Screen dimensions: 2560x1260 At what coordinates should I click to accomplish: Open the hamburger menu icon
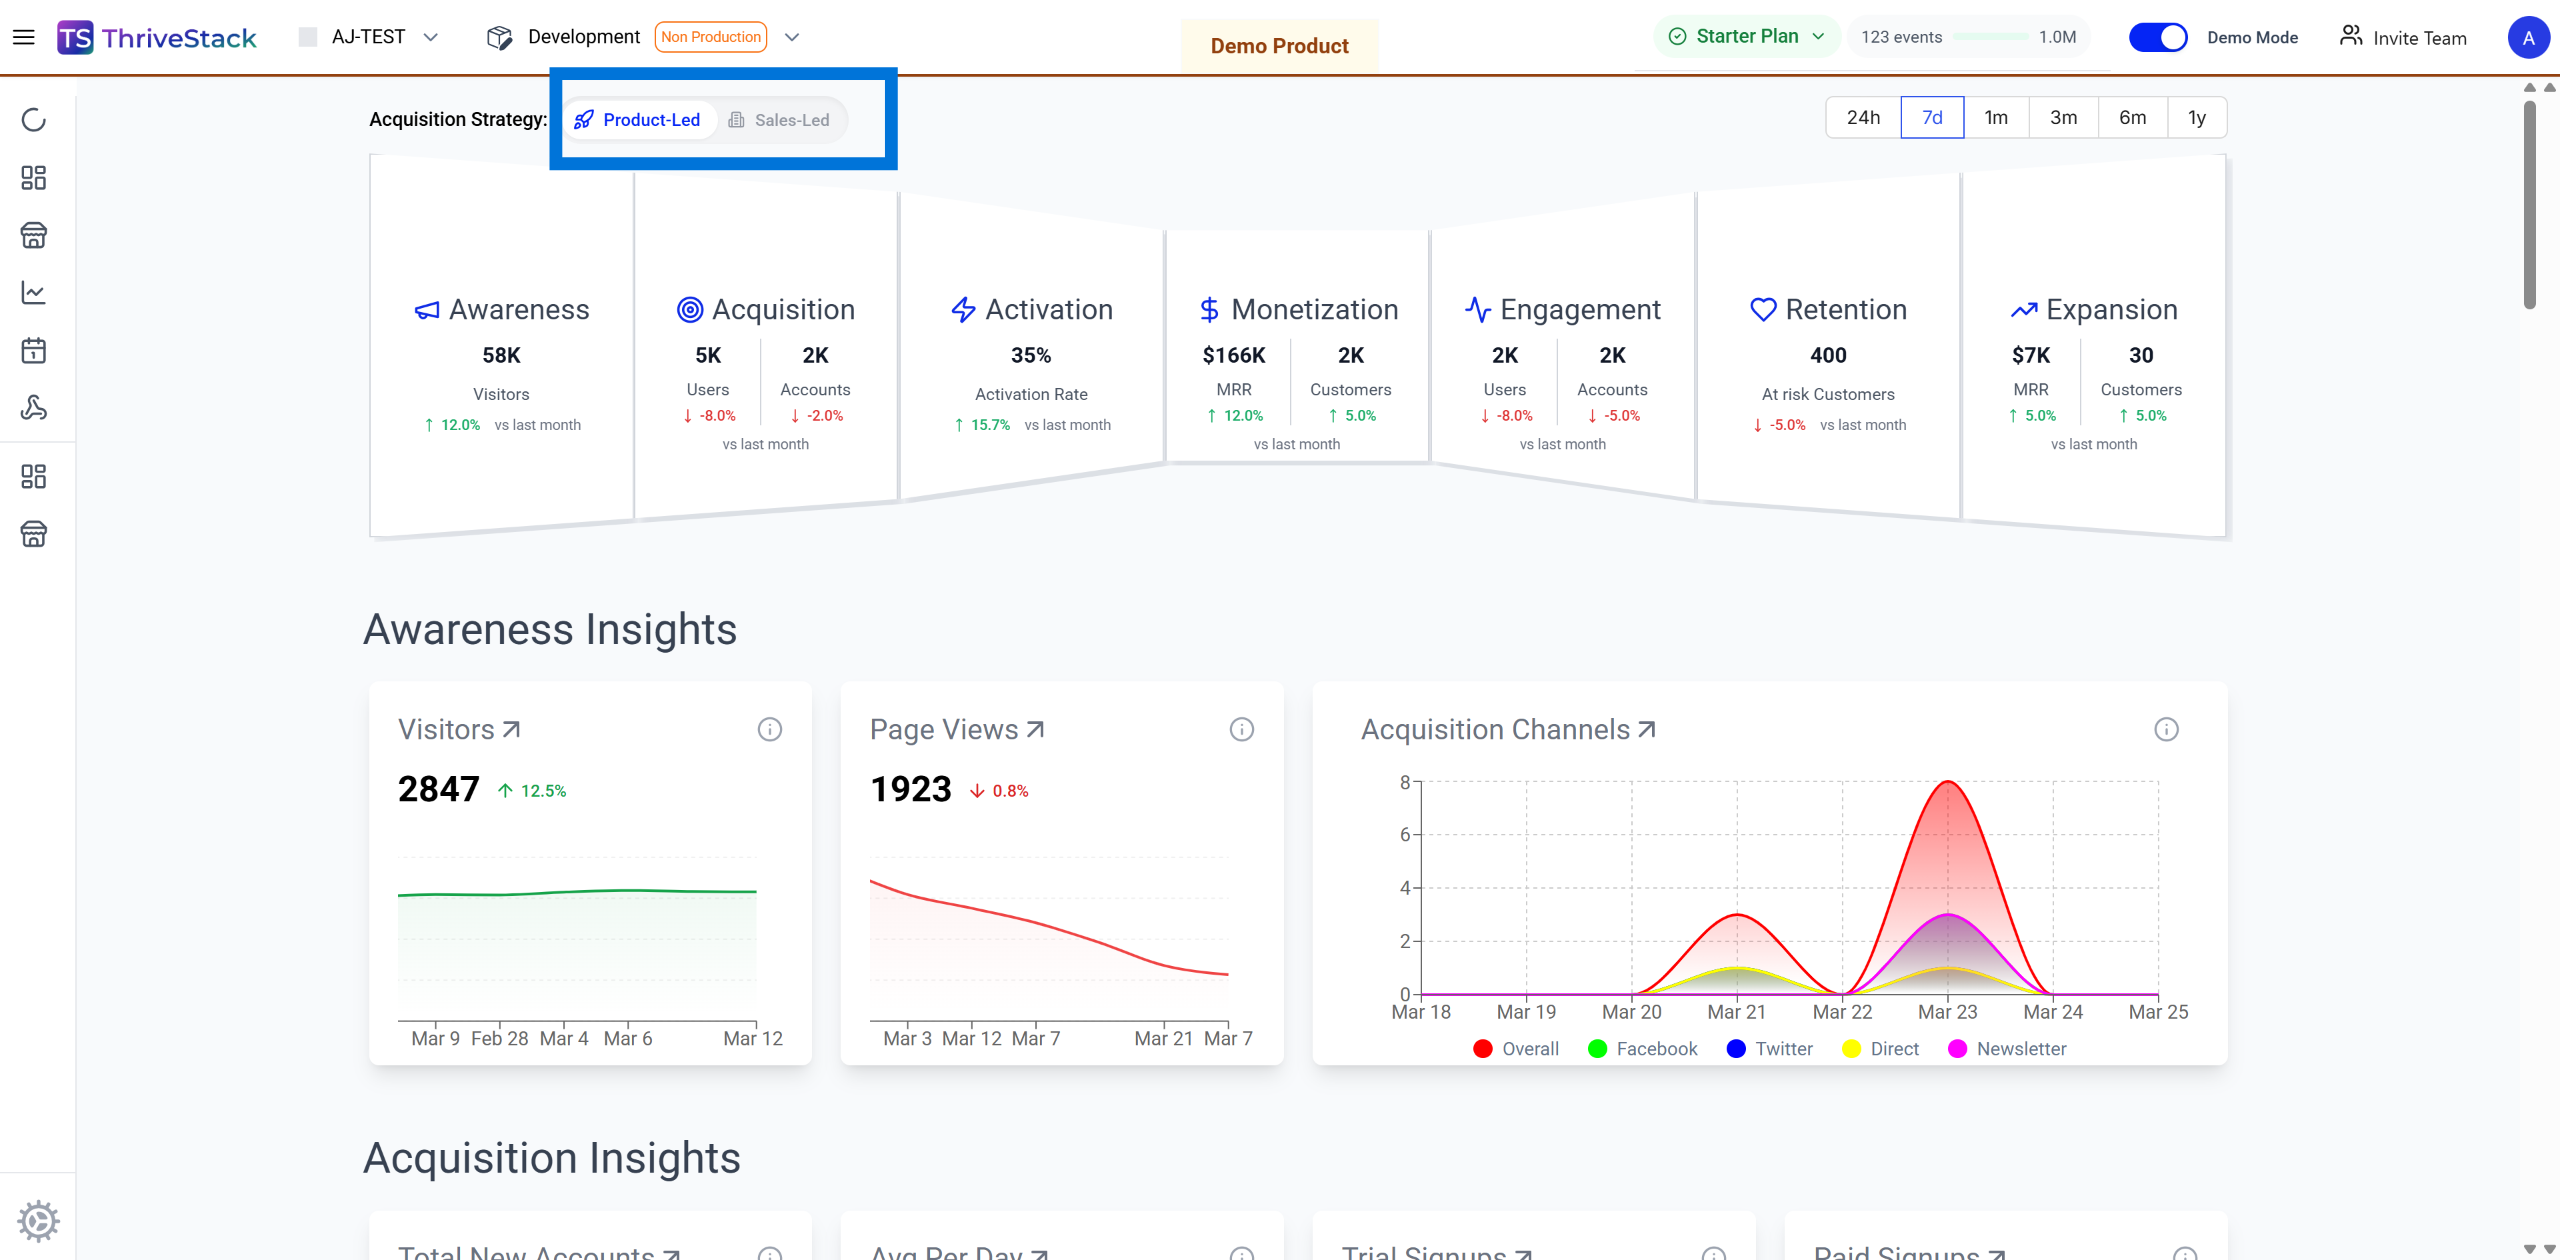point(24,38)
